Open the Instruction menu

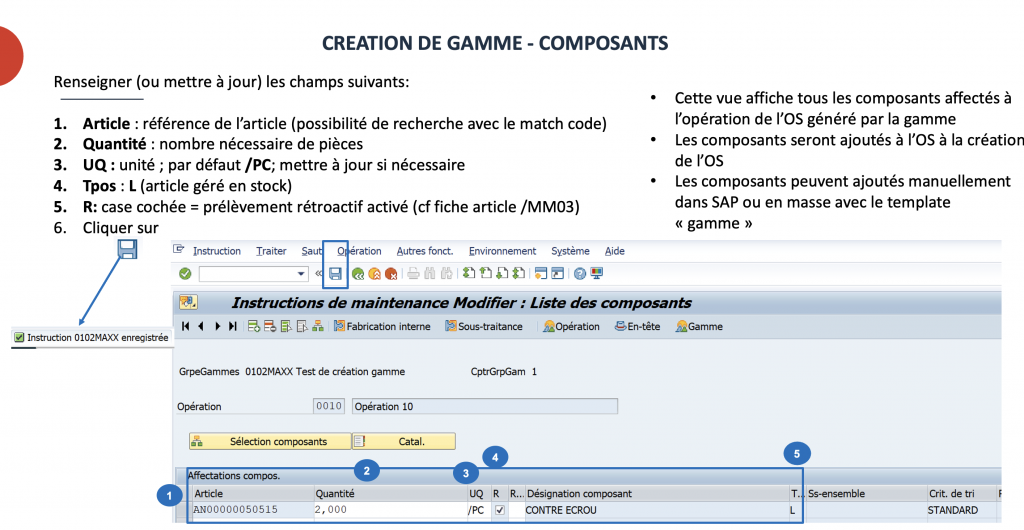[x=216, y=251]
